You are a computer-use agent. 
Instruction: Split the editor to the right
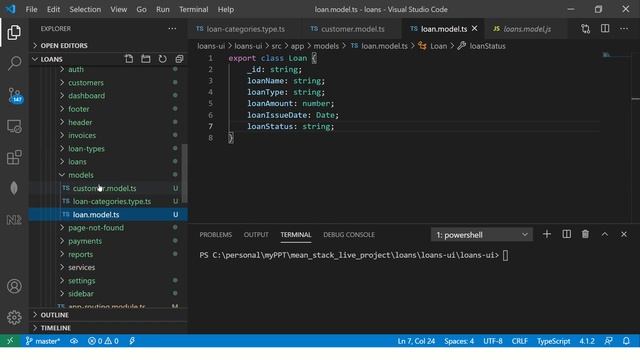tap(605, 29)
